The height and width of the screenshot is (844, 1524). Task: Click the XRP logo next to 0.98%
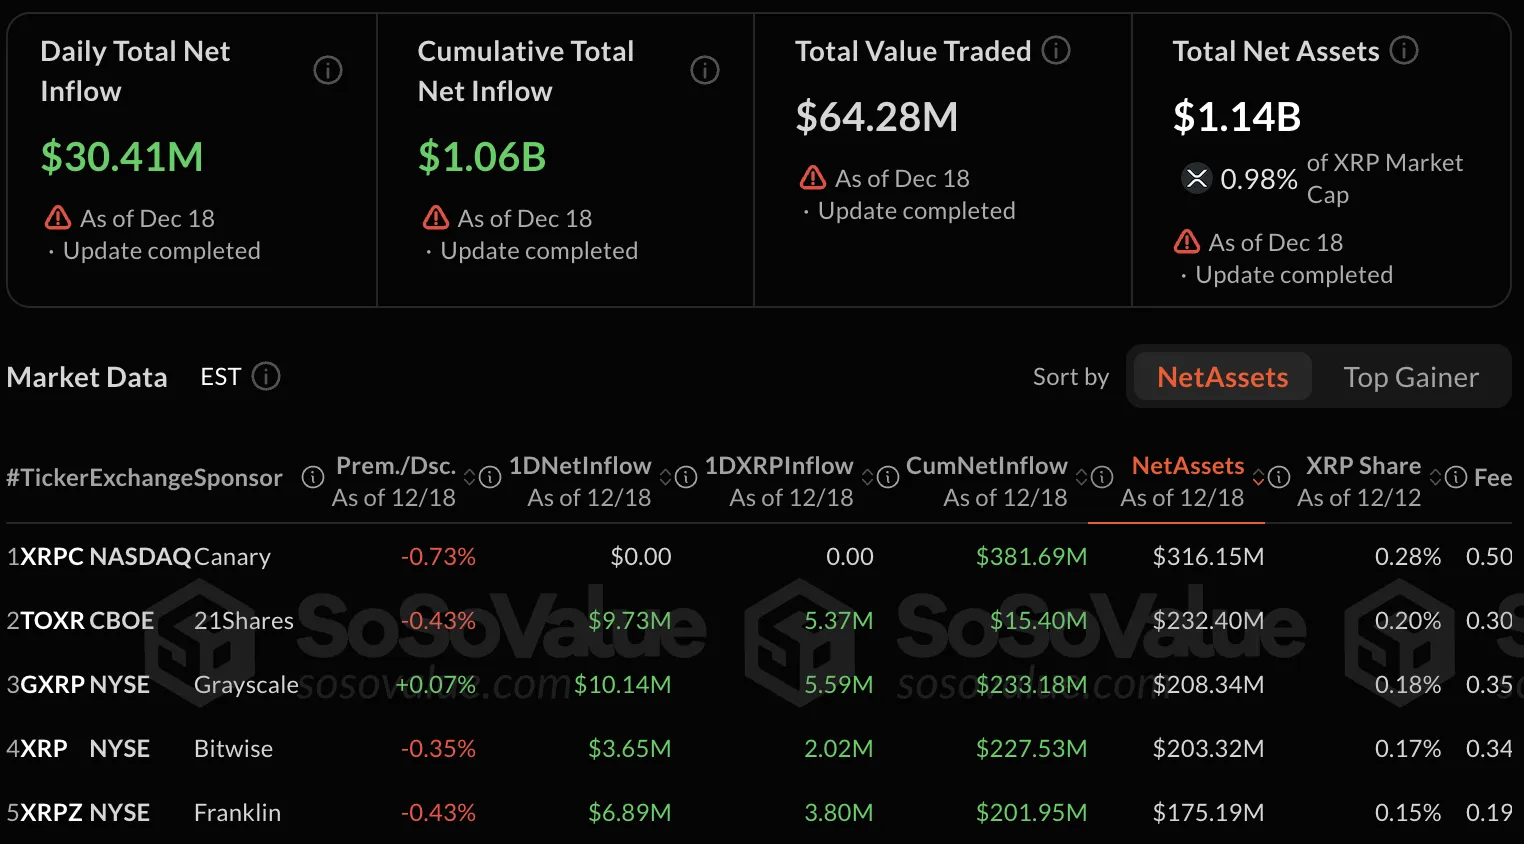[x=1196, y=179]
